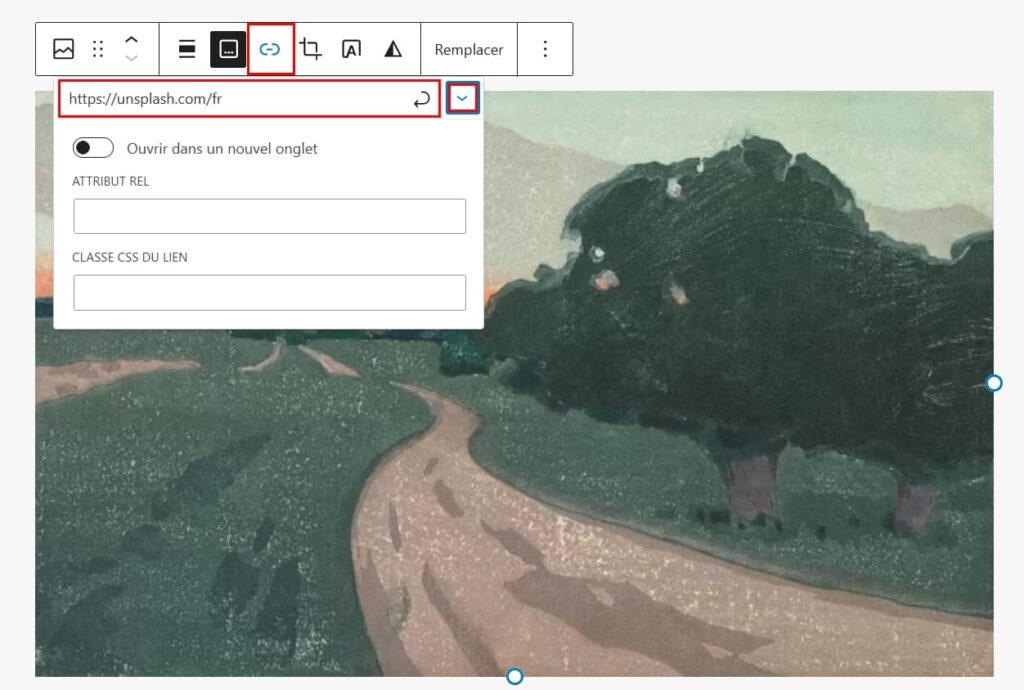Select the crop image tool
The width and height of the screenshot is (1024, 690).
tap(311, 48)
